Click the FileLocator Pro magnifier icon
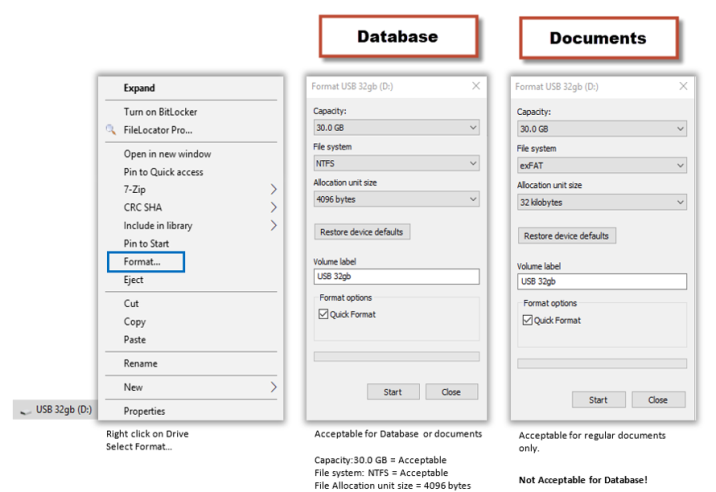The width and height of the screenshot is (716, 492). tap(111, 130)
